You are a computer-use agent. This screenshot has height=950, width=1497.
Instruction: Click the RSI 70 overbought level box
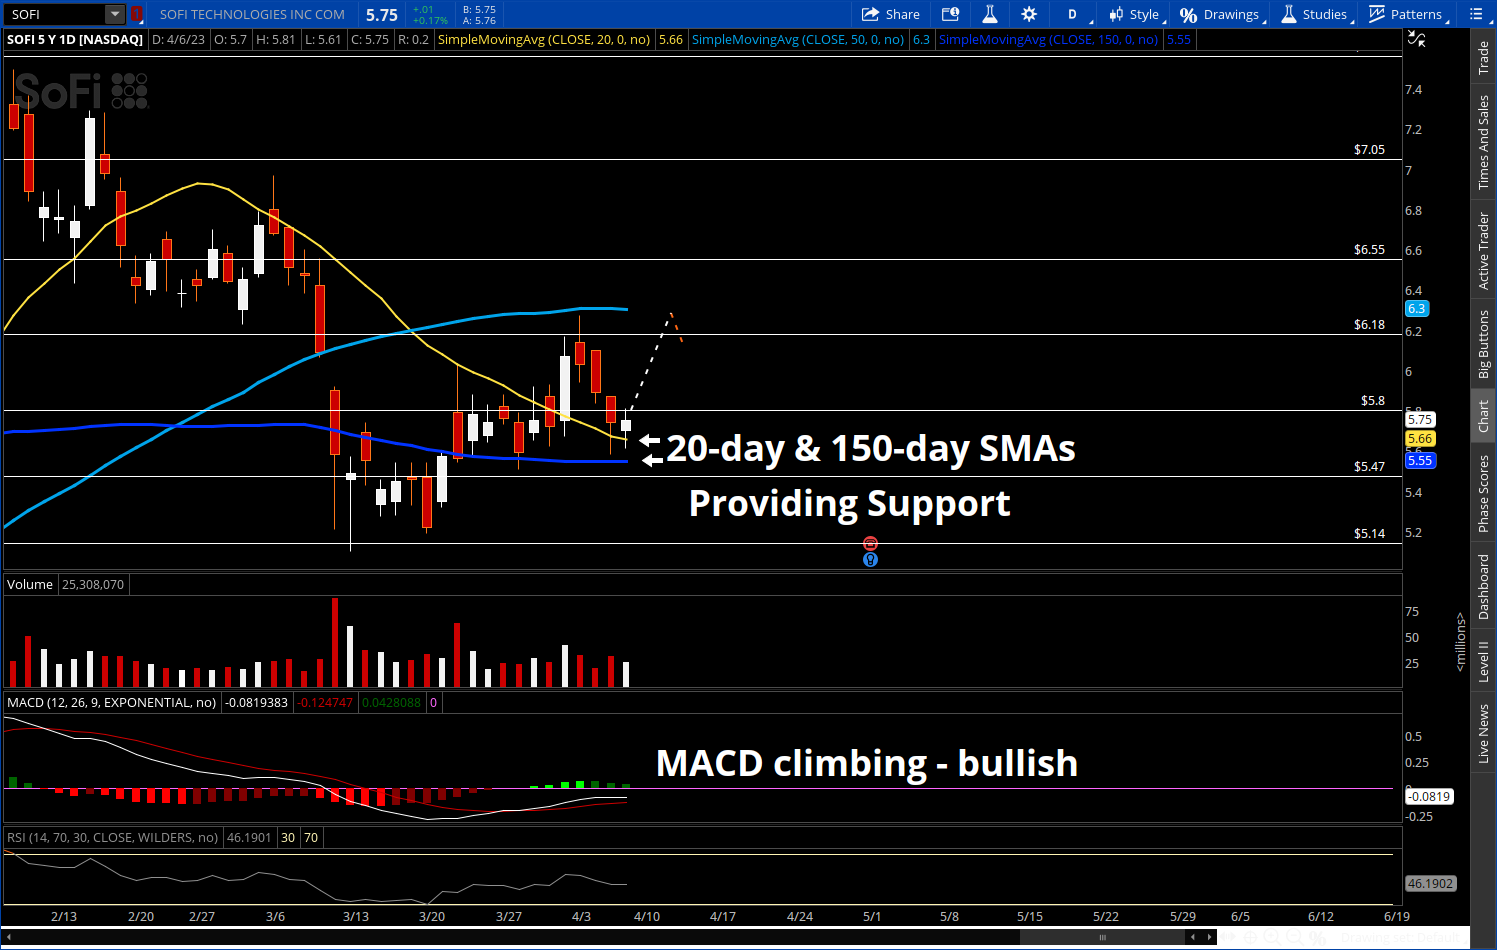pos(311,837)
